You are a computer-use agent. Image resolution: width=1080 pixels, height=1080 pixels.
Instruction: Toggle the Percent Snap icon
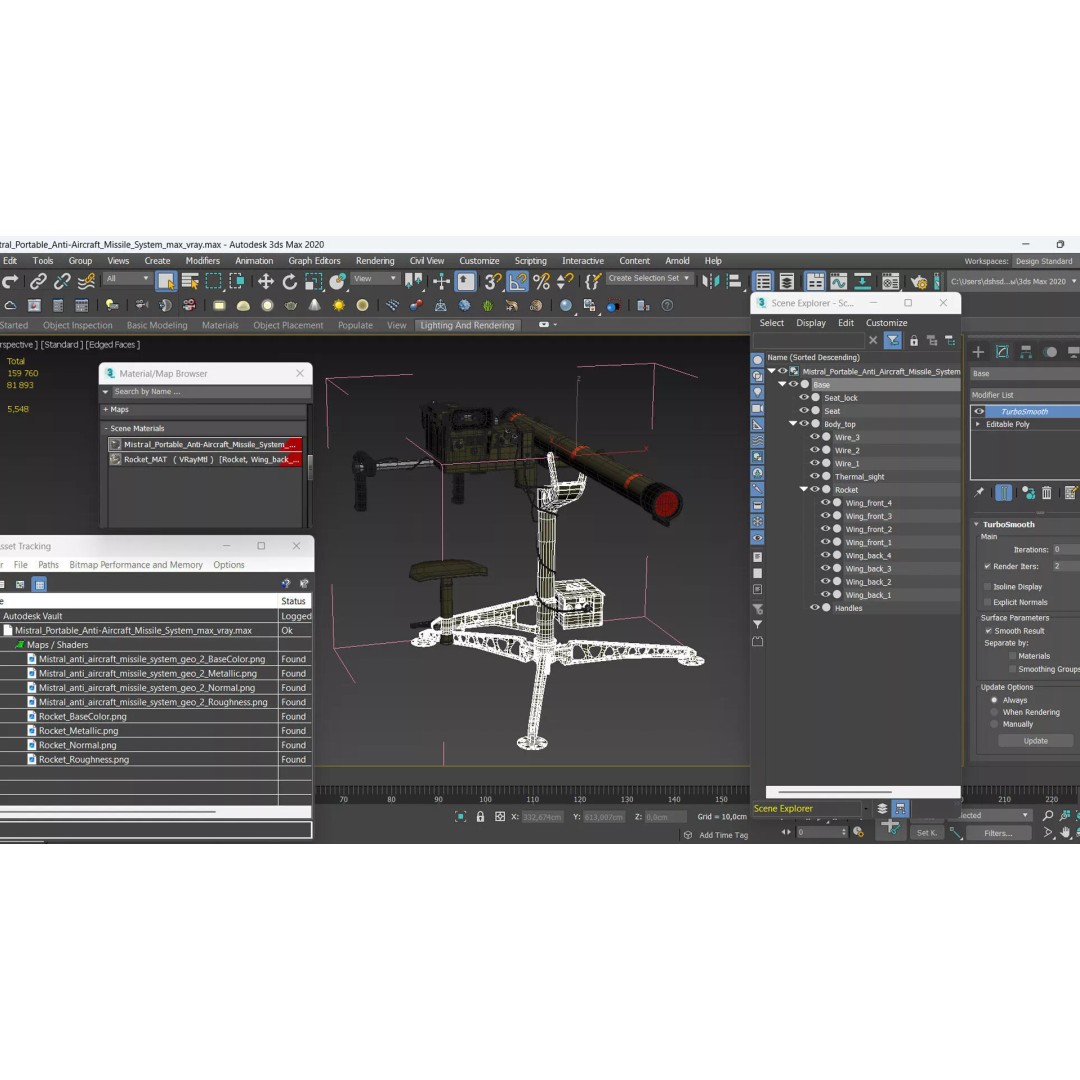(x=541, y=281)
